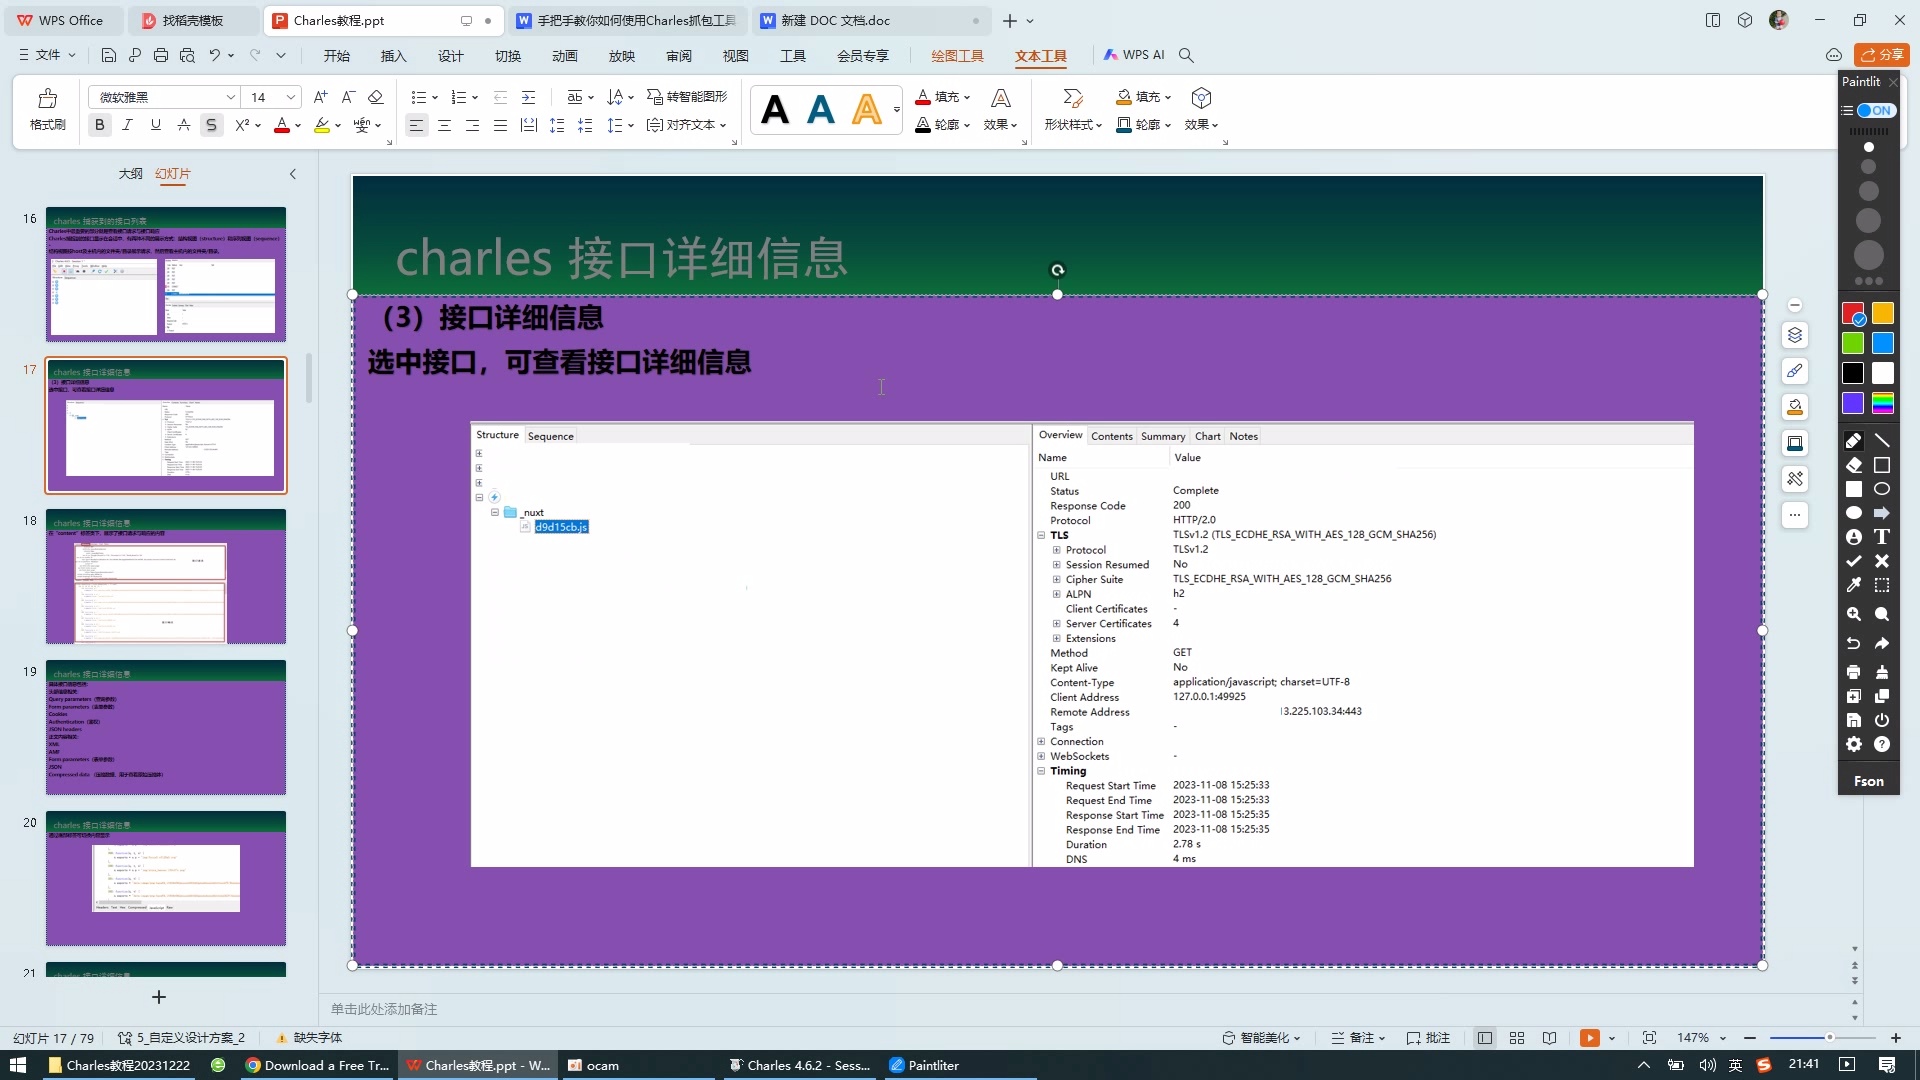This screenshot has height=1080, width=1920.
Task: Toggle bold formatting on selected text
Action: coord(98,124)
